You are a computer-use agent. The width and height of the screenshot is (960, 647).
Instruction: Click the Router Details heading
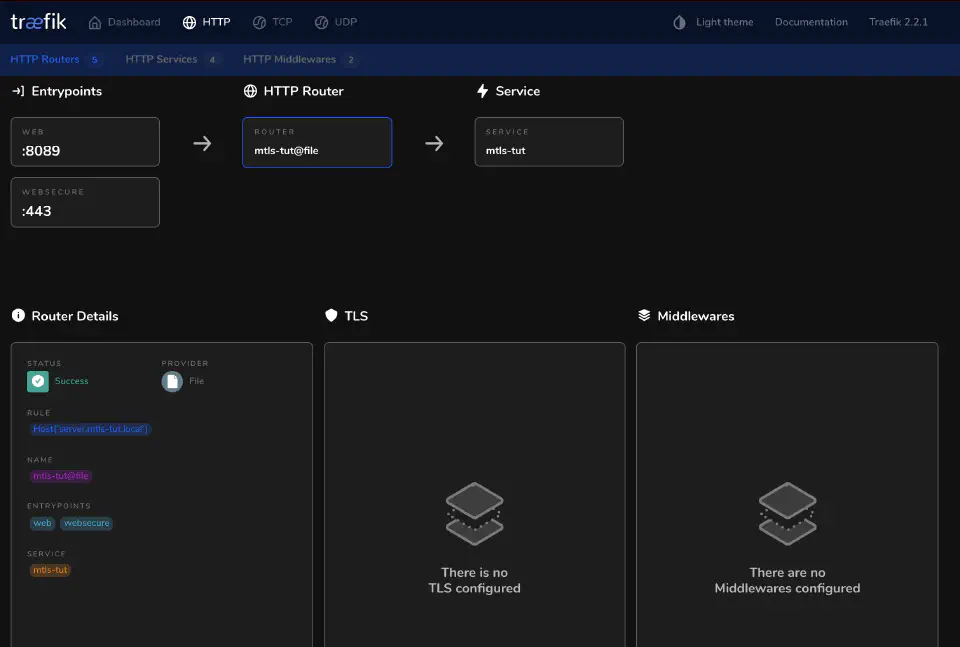pyautogui.click(x=75, y=316)
